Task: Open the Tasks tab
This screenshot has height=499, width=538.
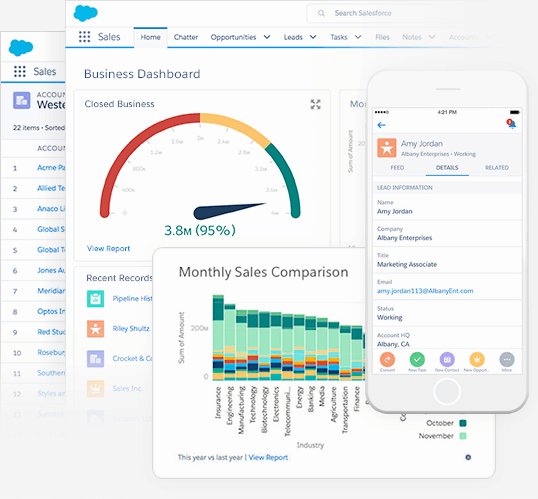Action: click(339, 37)
